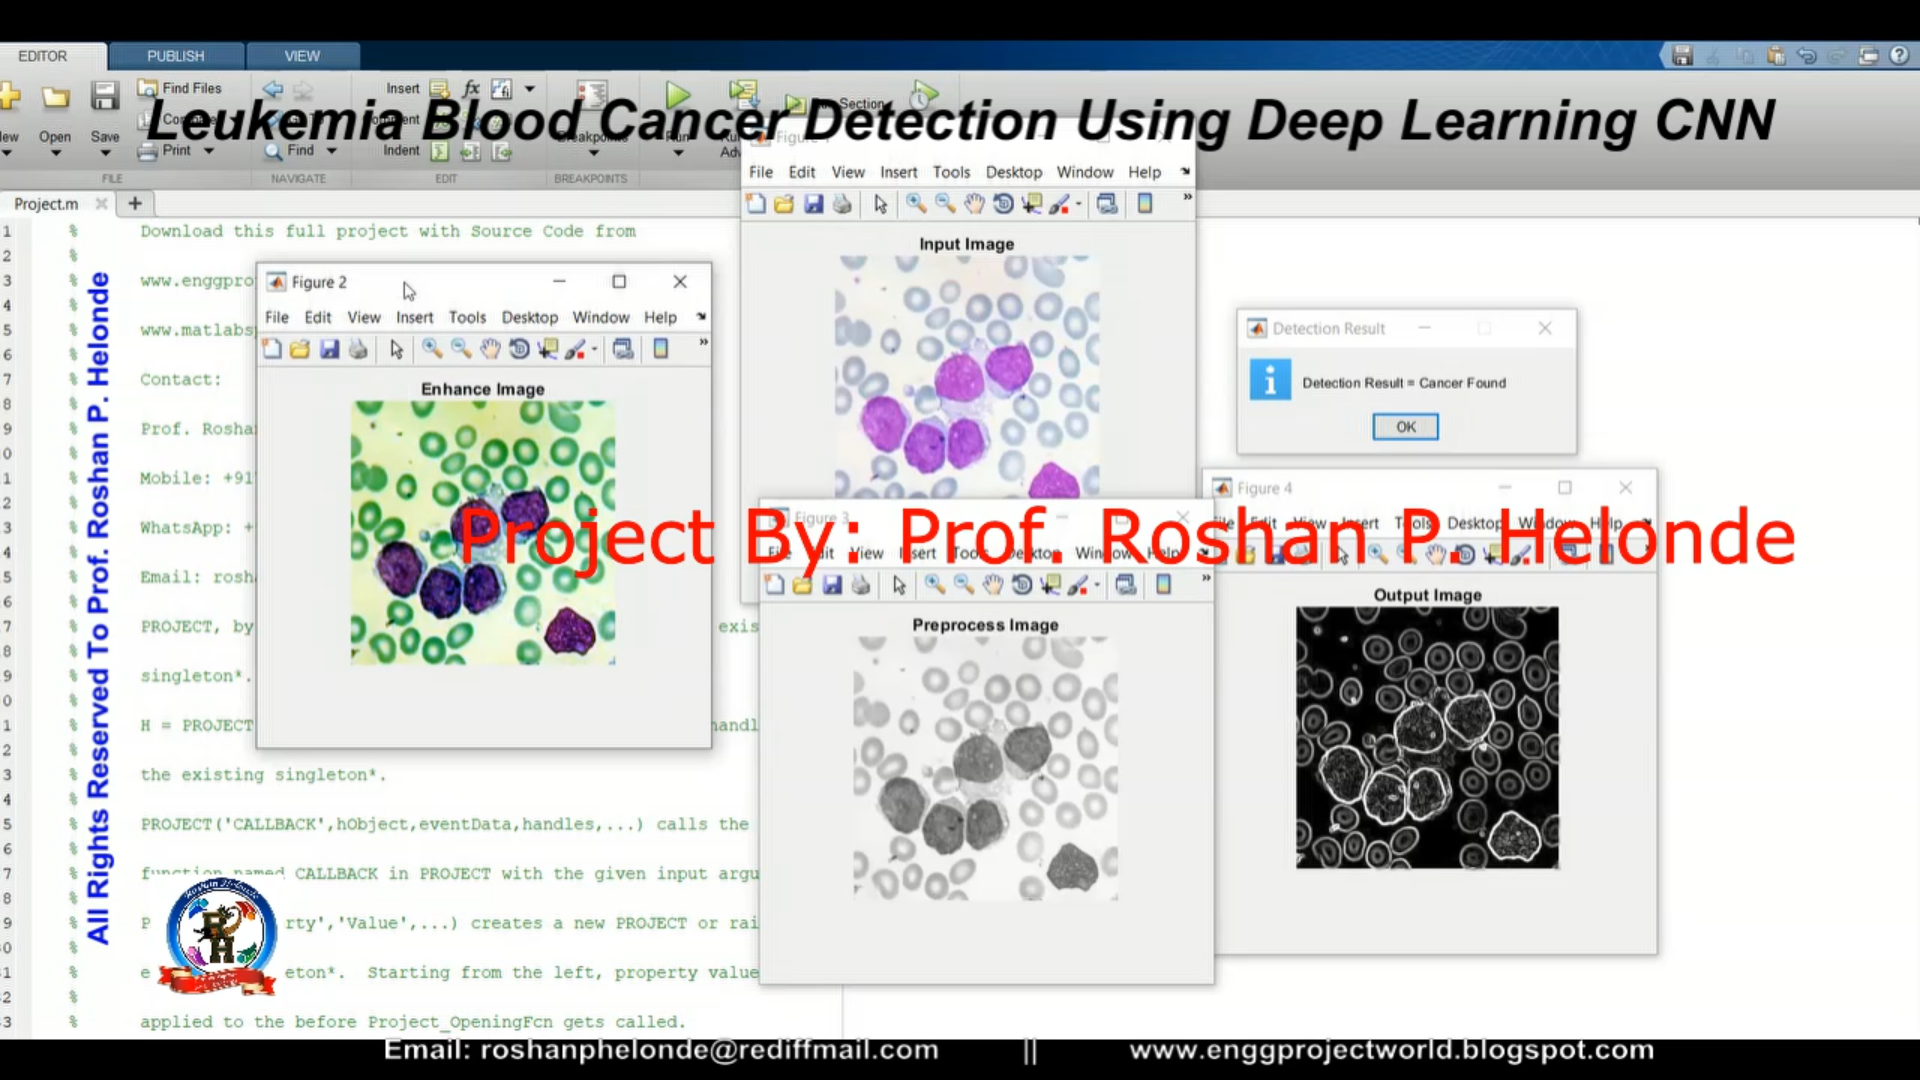Insert colorbar via Figure 2 toolbar icon
1920x1080 pixels.
click(x=660, y=349)
